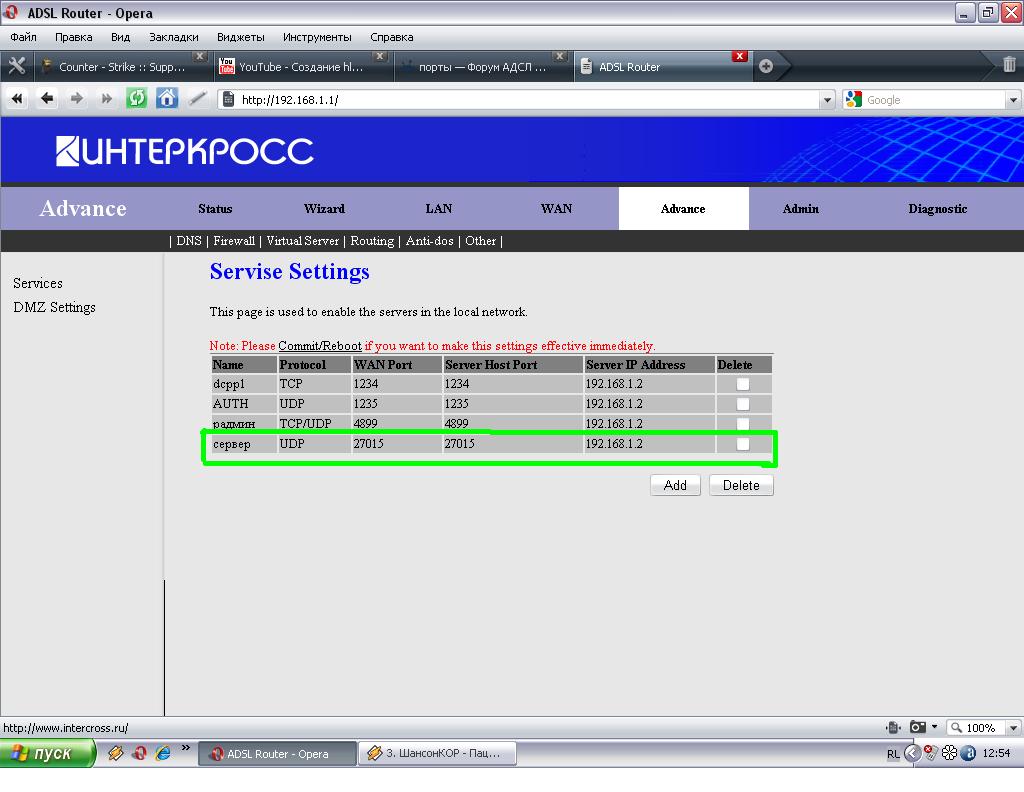
Task: Go to the router WAN tab
Action: pos(556,209)
